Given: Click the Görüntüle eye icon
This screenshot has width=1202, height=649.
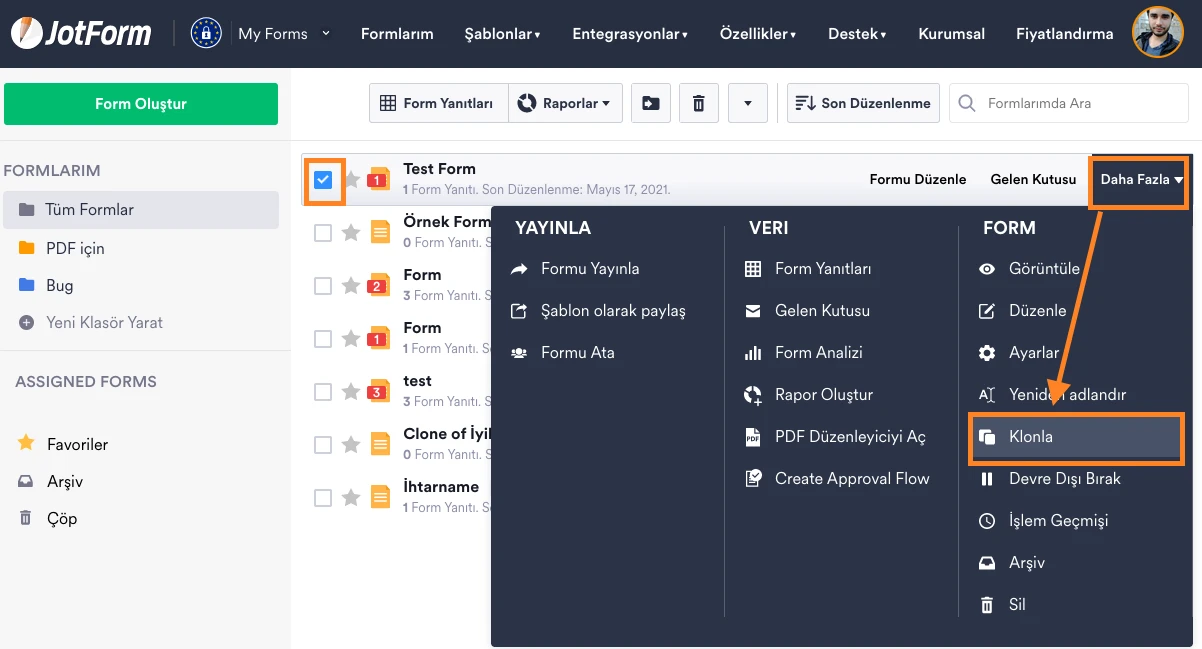Looking at the screenshot, I should (x=987, y=269).
